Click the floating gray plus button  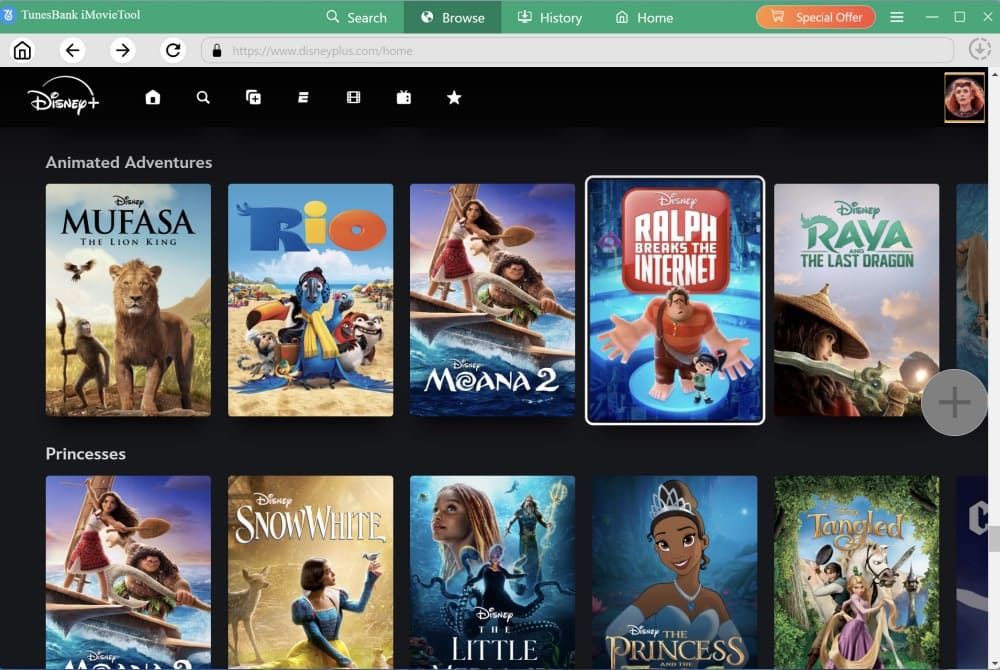click(x=954, y=402)
